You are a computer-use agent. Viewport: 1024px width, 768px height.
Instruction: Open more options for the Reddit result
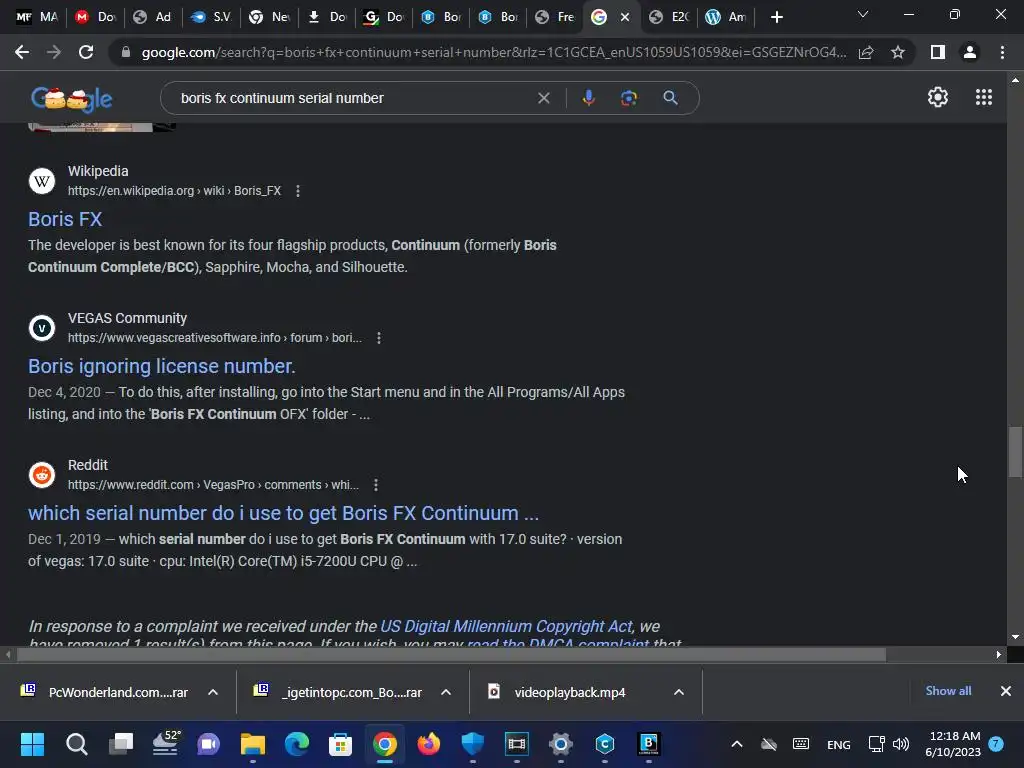[x=376, y=485]
